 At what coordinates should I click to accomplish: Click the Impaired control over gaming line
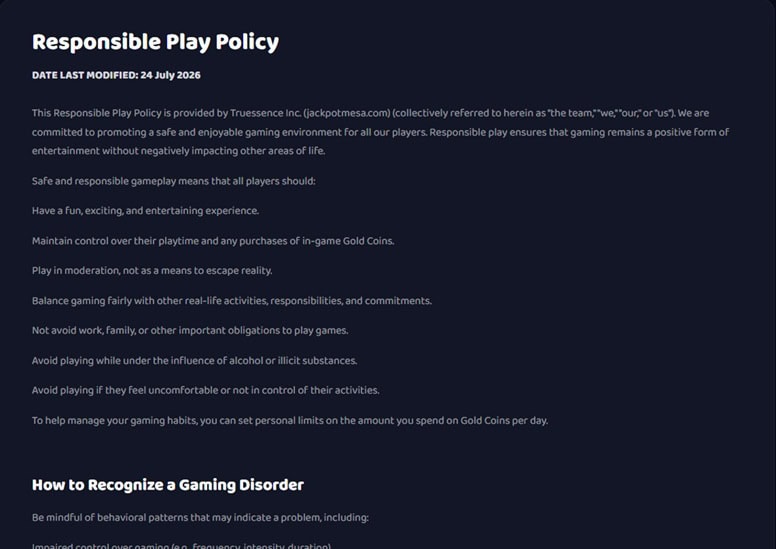(182, 546)
